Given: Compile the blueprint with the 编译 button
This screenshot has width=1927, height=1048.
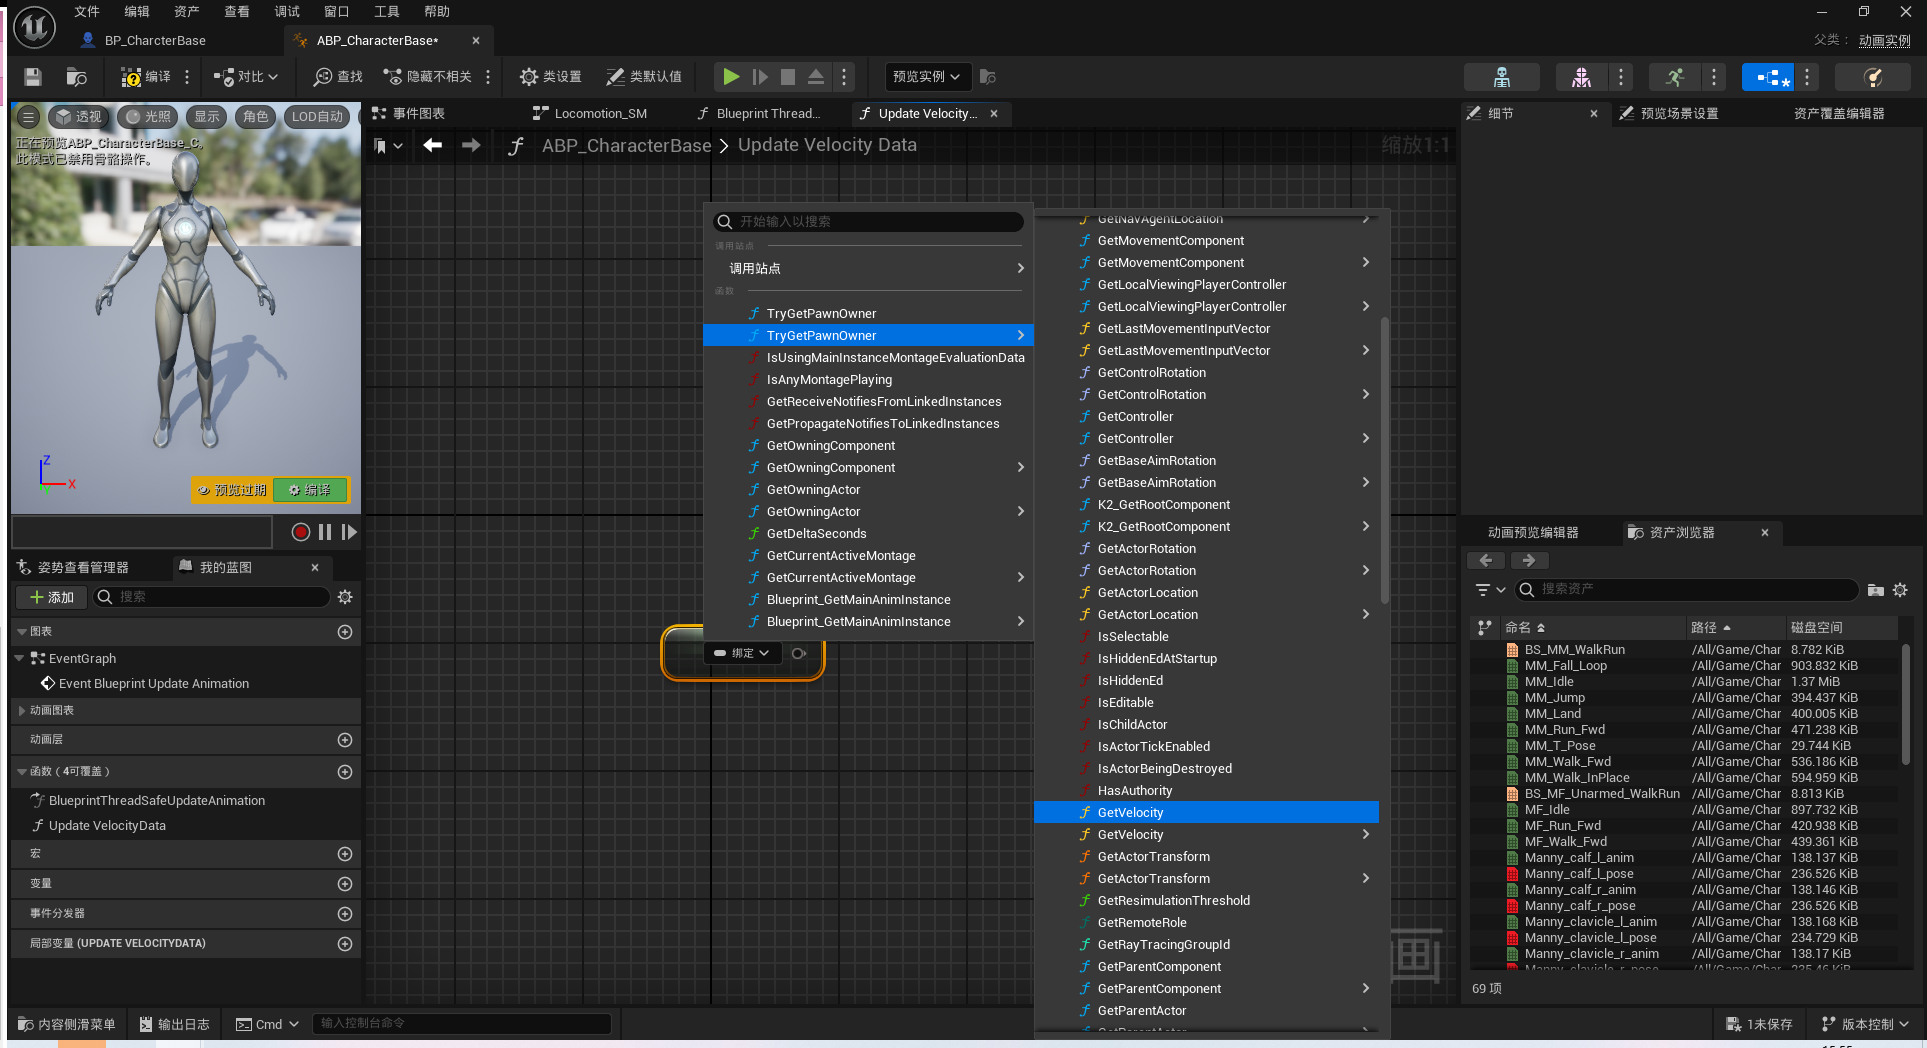Looking at the screenshot, I should click(x=146, y=77).
